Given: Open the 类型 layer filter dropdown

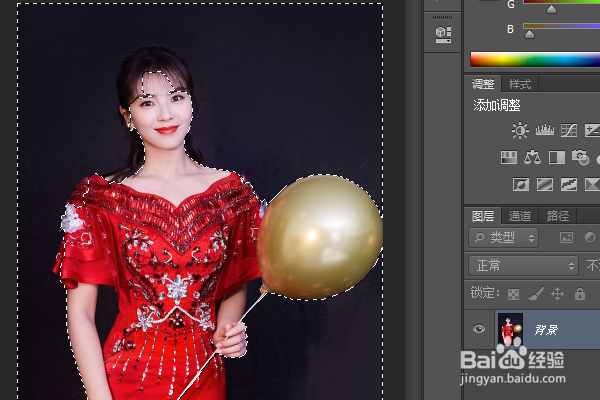Looking at the screenshot, I should tap(503, 238).
